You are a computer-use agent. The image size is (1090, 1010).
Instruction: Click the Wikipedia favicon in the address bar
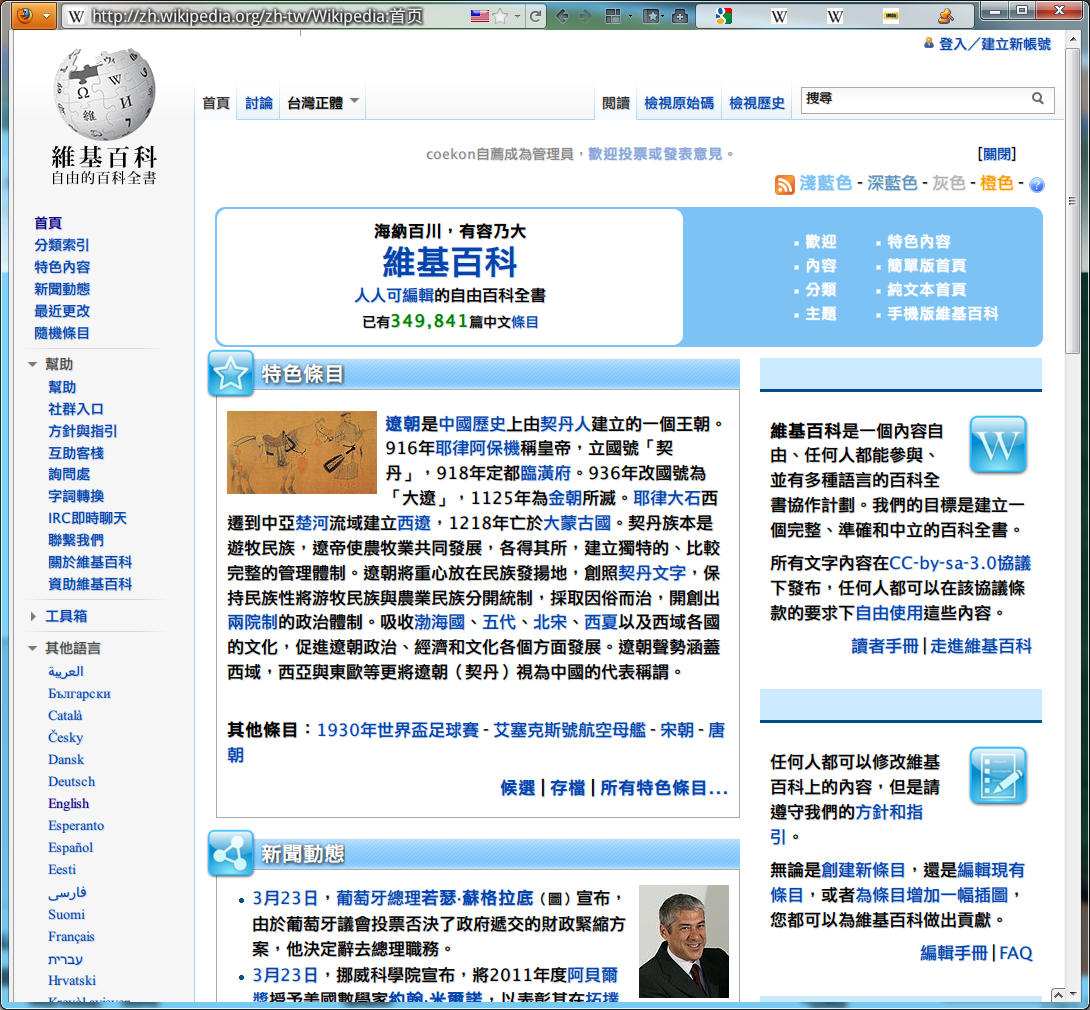pos(76,16)
